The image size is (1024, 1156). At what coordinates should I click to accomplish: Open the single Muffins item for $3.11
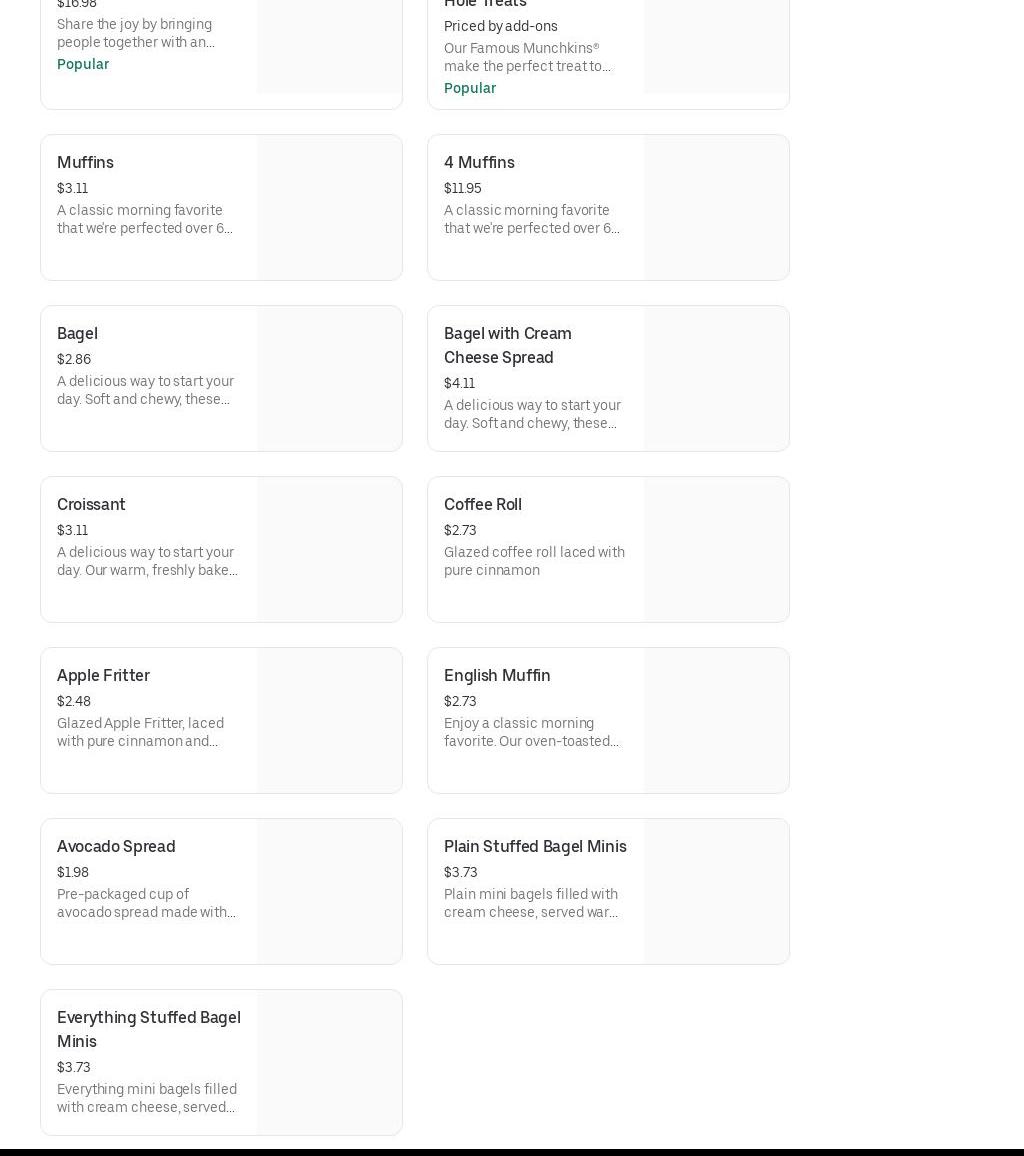tap(85, 162)
